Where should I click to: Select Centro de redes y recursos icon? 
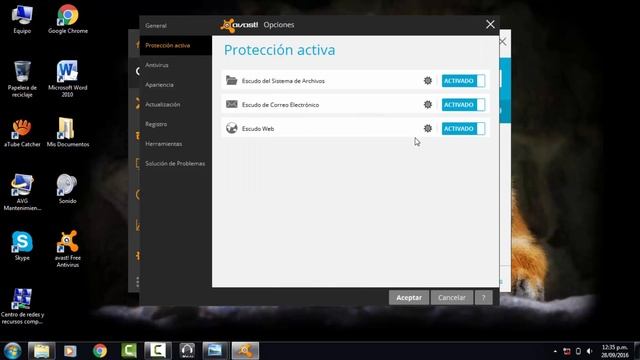22,306
